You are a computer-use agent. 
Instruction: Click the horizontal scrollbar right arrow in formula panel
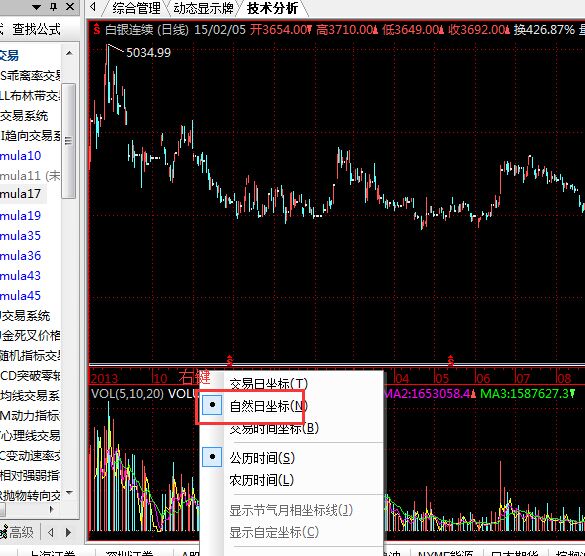51,509
